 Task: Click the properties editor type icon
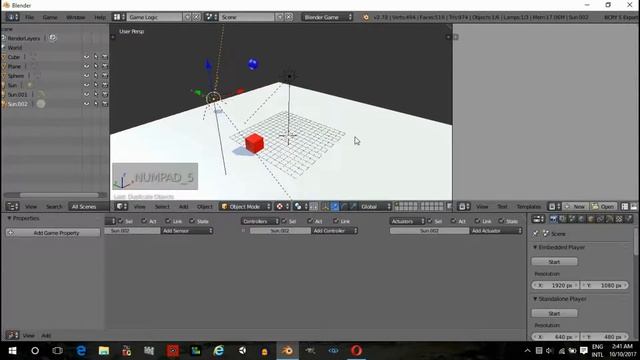[x=538, y=220]
